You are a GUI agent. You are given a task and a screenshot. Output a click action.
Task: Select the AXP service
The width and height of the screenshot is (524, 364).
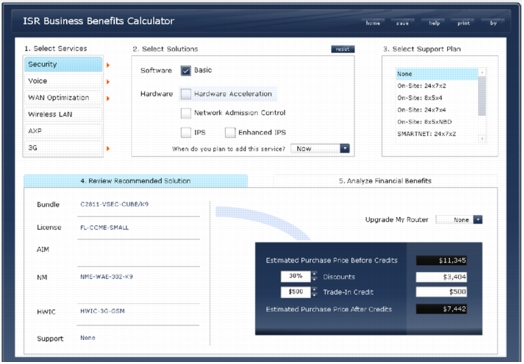pyautogui.click(x=63, y=131)
